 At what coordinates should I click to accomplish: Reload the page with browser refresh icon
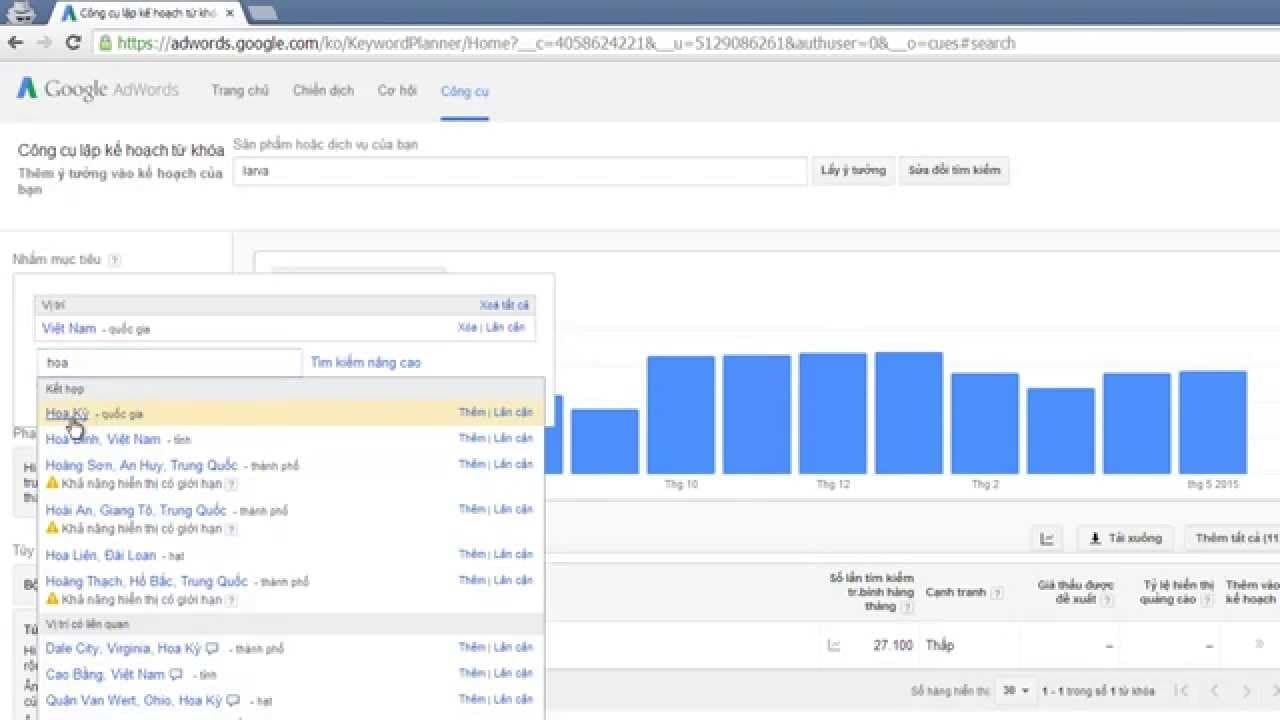tap(73, 43)
